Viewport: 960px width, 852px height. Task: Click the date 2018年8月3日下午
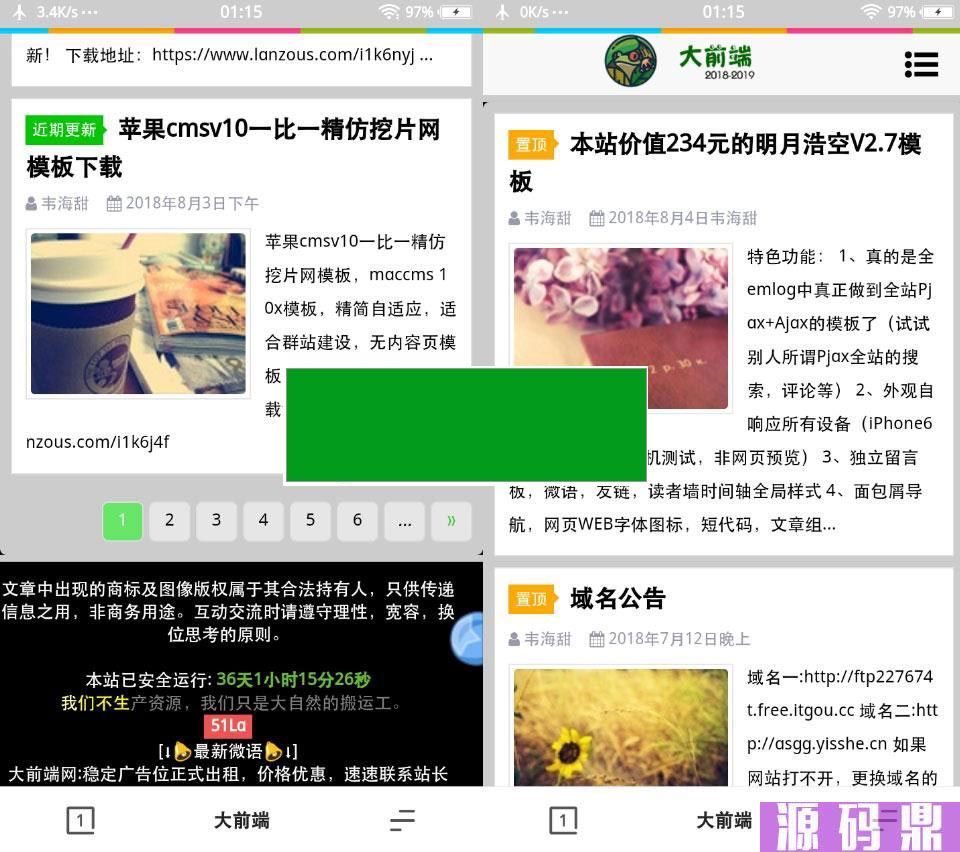coord(192,203)
